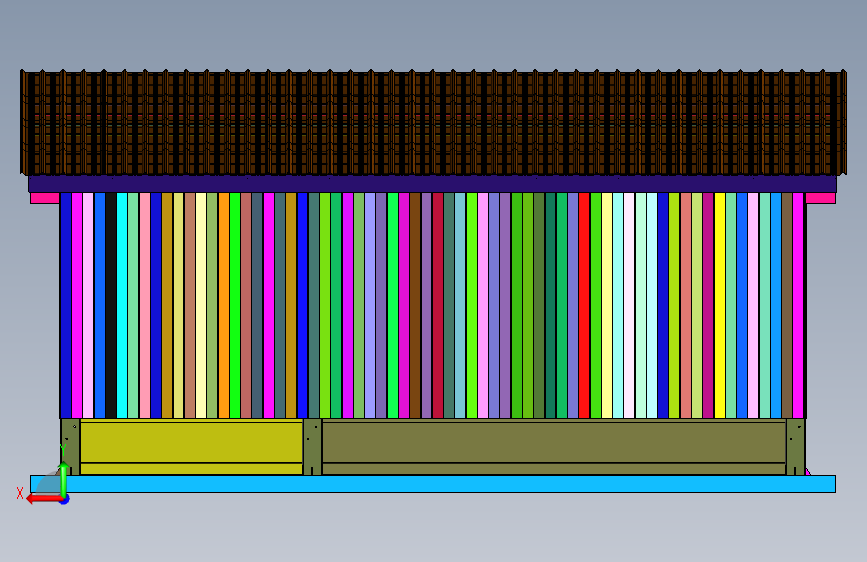Click the pink end cap on left
The height and width of the screenshot is (562, 867).
(45, 198)
